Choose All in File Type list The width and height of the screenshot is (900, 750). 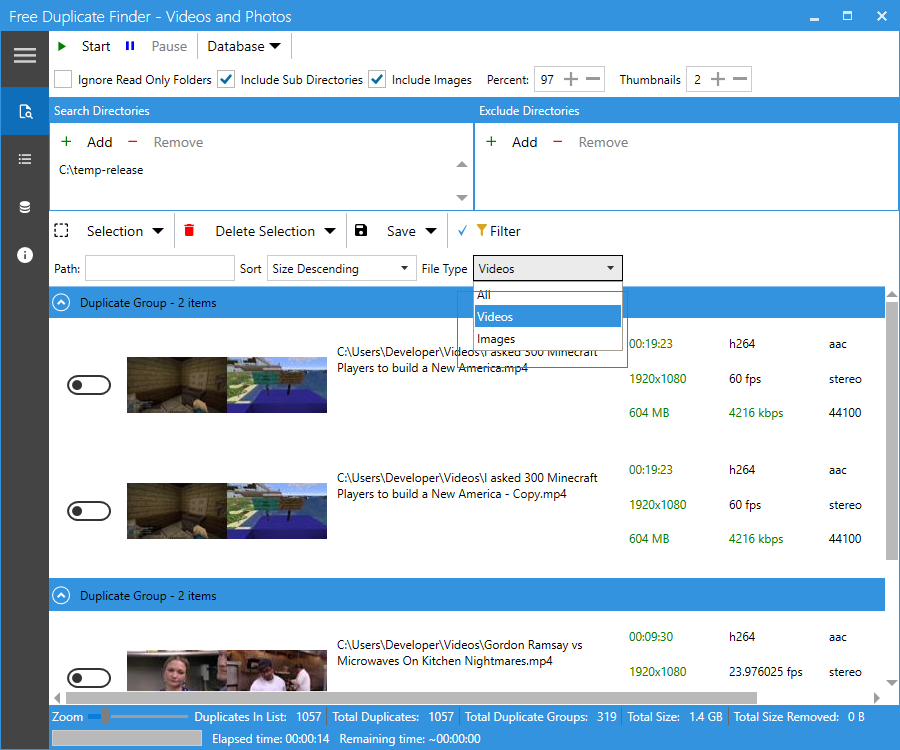click(484, 295)
